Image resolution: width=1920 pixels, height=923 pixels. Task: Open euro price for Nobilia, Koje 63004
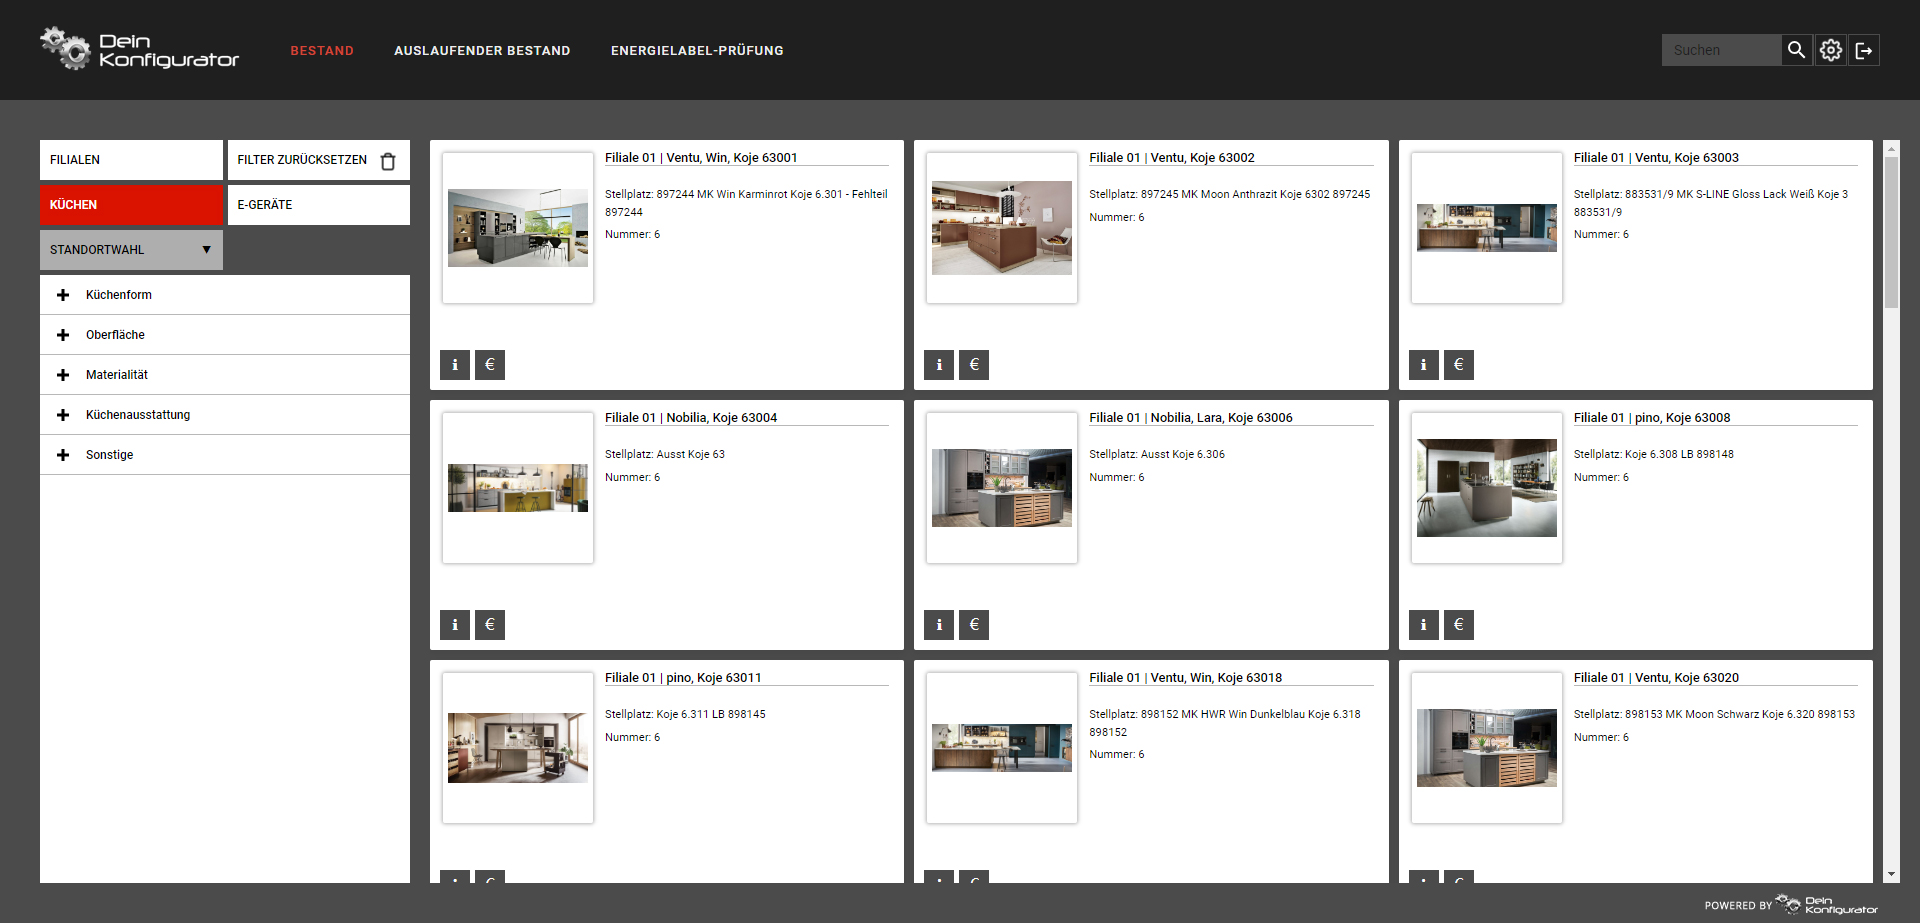pos(490,625)
